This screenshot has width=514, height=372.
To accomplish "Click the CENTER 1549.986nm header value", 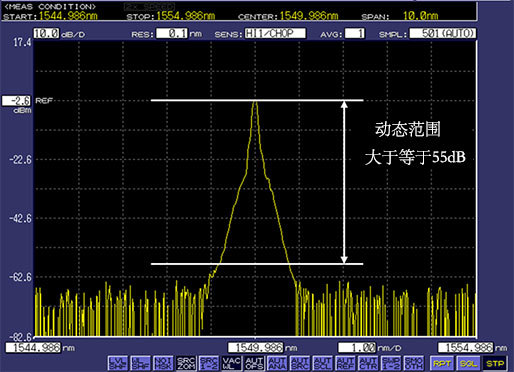I will click(309, 16).
